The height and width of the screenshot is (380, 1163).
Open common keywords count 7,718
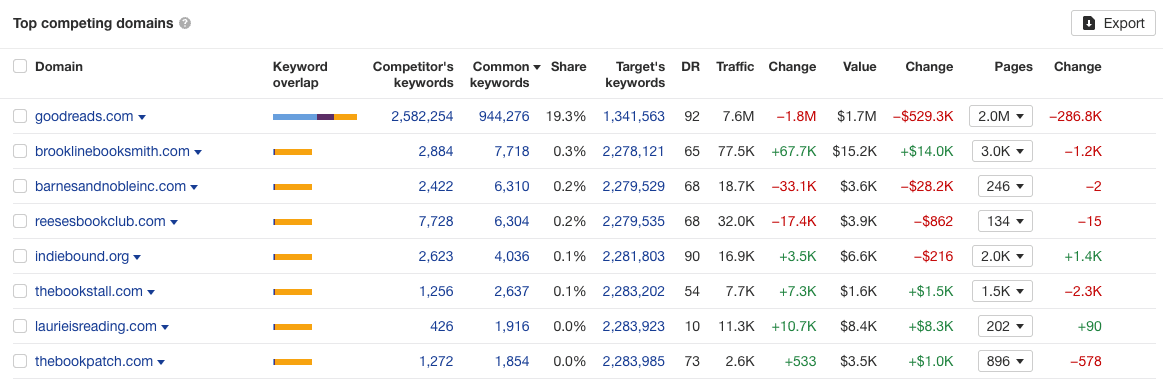pyautogui.click(x=512, y=151)
